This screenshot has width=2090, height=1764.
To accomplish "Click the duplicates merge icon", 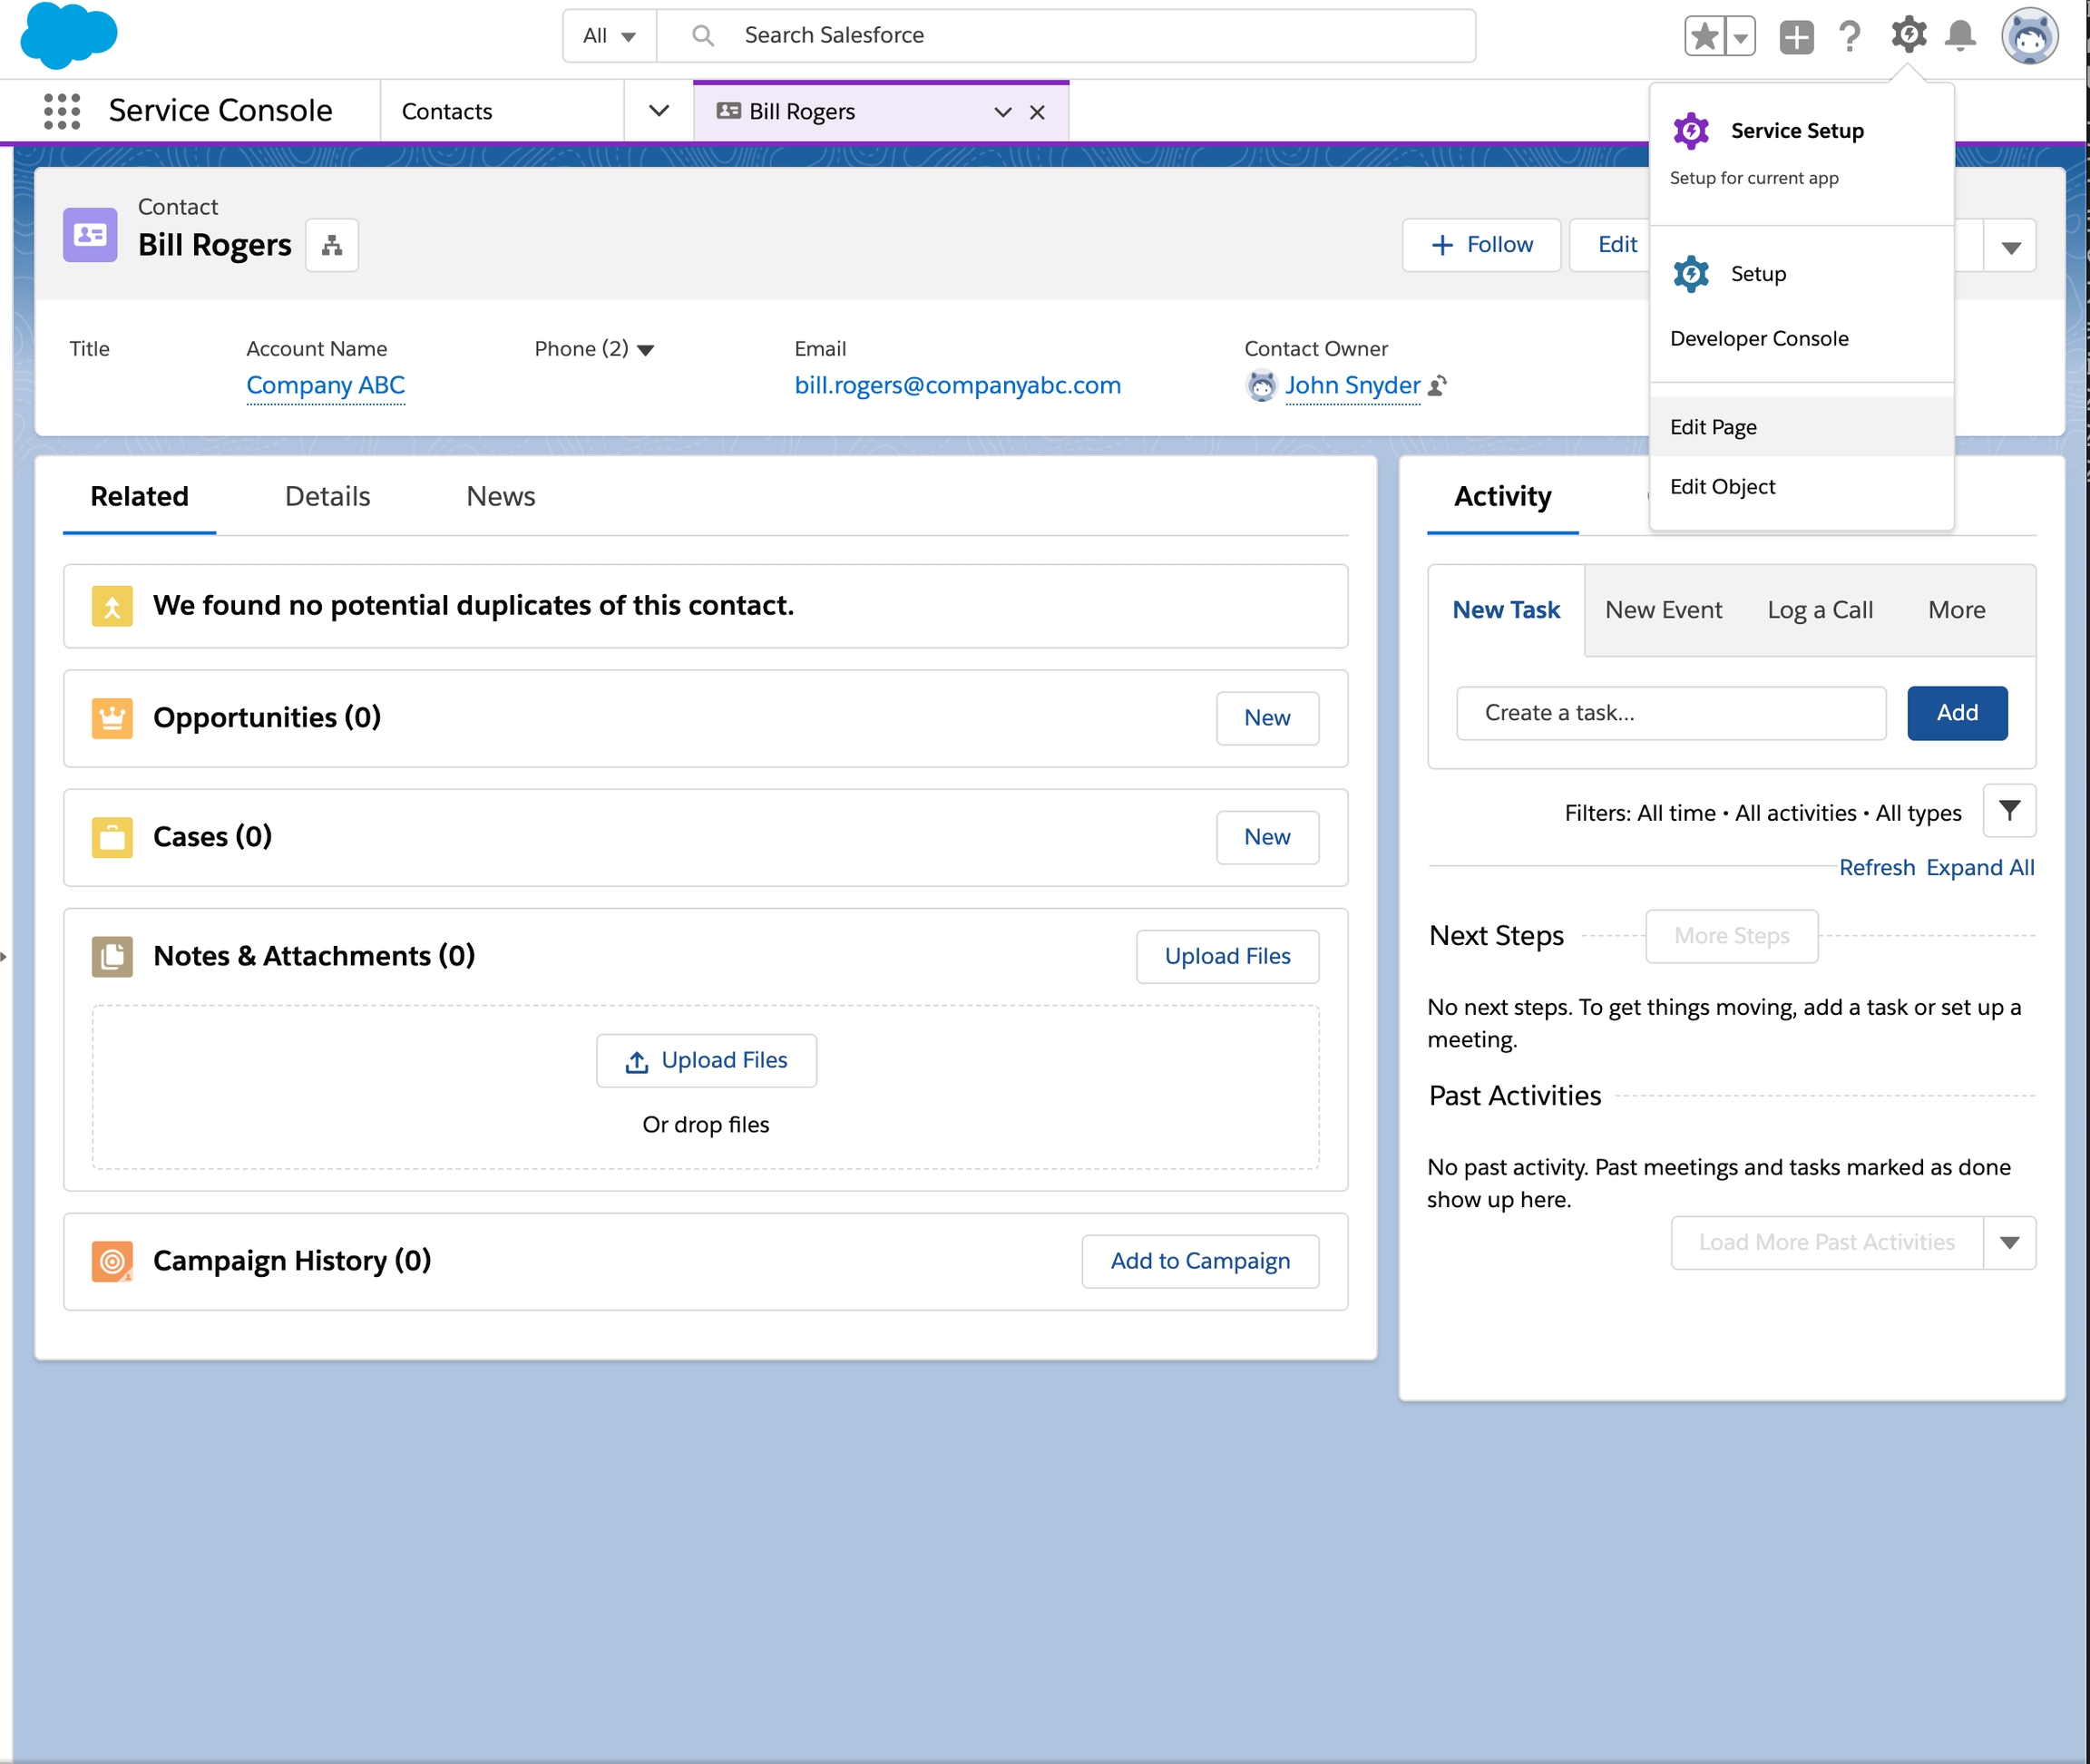I will click(x=112, y=606).
